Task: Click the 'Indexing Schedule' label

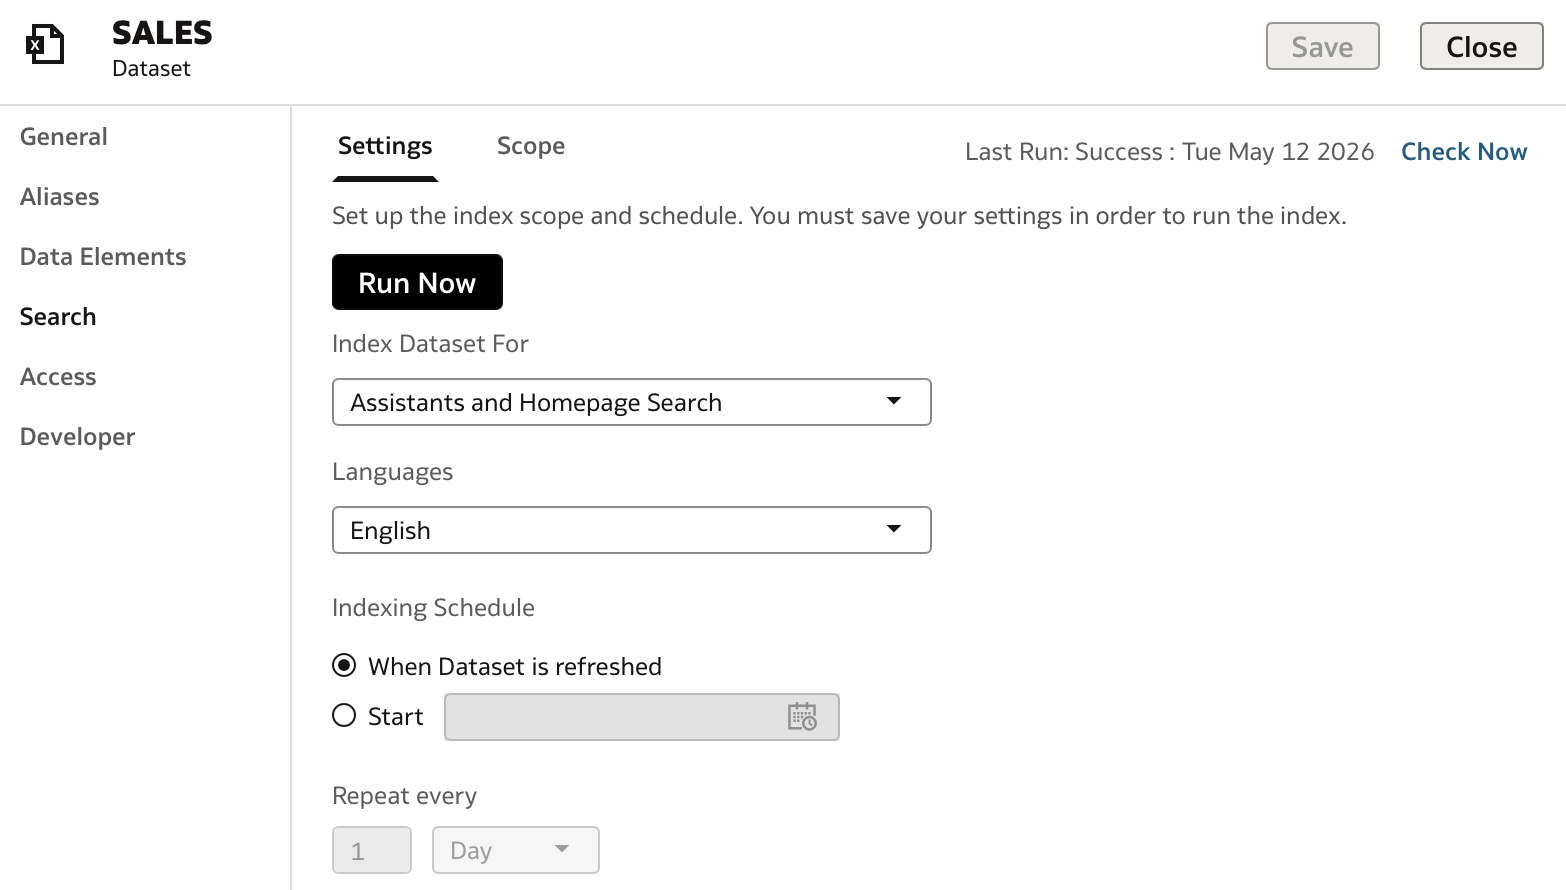Action: pyautogui.click(x=433, y=608)
